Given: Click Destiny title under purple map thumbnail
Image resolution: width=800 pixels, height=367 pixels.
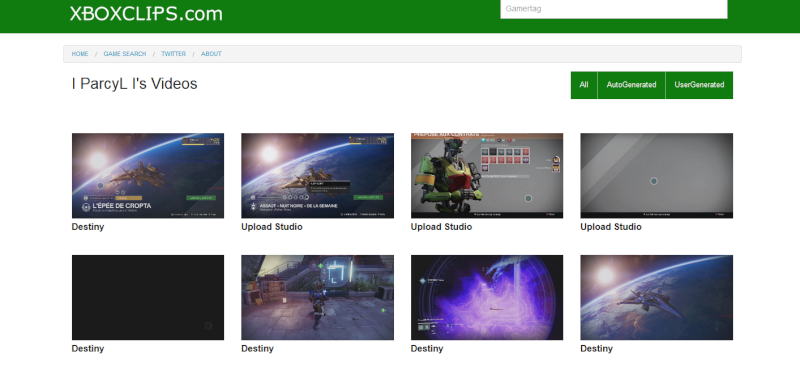Looking at the screenshot, I should click(x=427, y=349).
